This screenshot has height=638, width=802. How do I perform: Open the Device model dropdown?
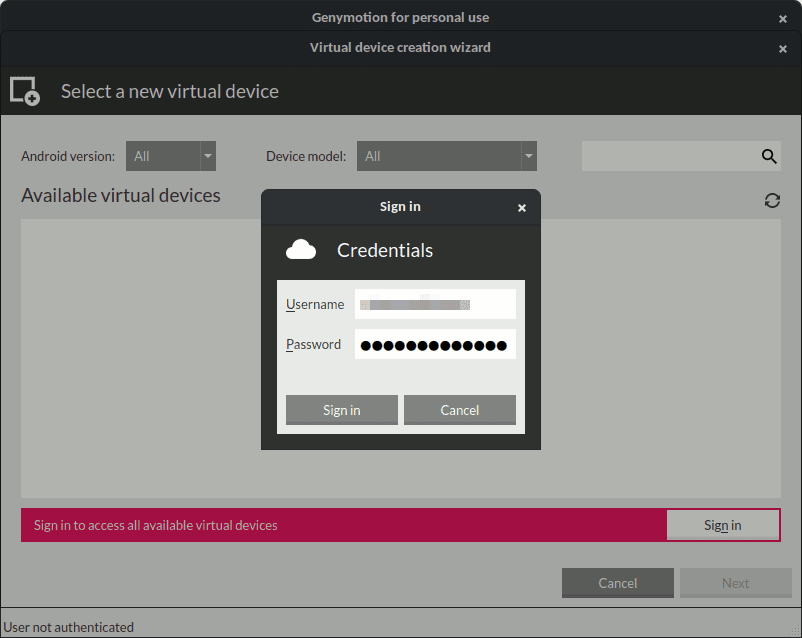(x=447, y=156)
